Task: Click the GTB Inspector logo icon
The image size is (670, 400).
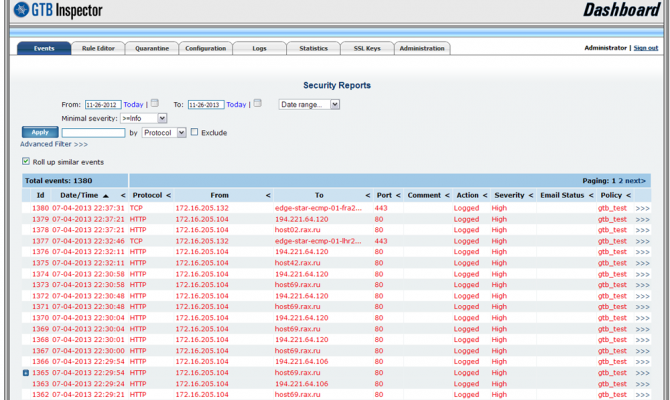Action: [x=21, y=10]
